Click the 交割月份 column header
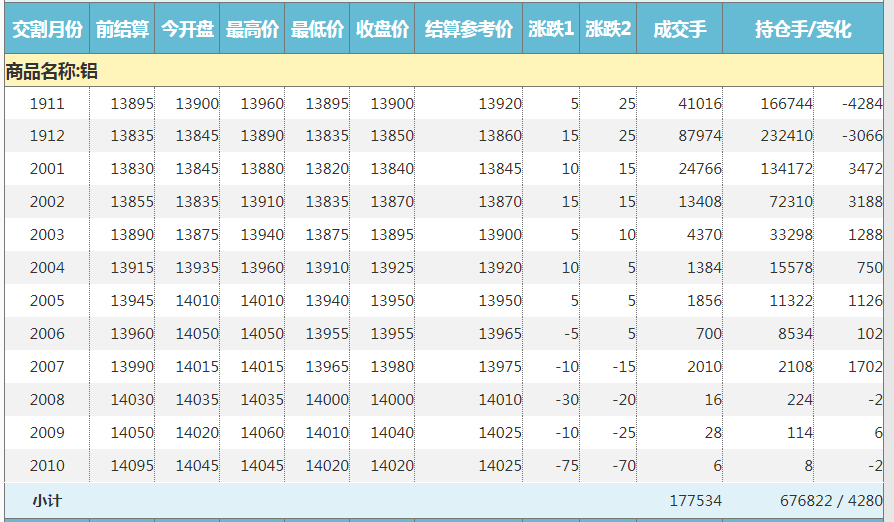This screenshot has height=522, width=894. click(47, 30)
